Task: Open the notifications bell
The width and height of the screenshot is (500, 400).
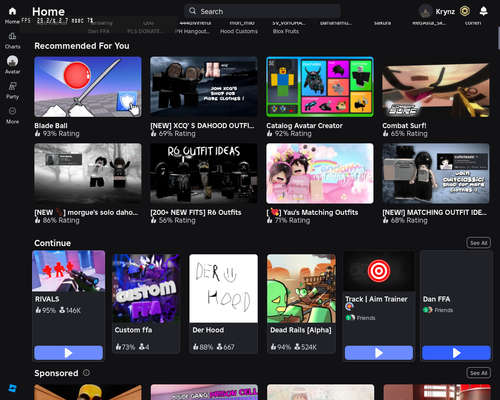Action: coord(483,11)
